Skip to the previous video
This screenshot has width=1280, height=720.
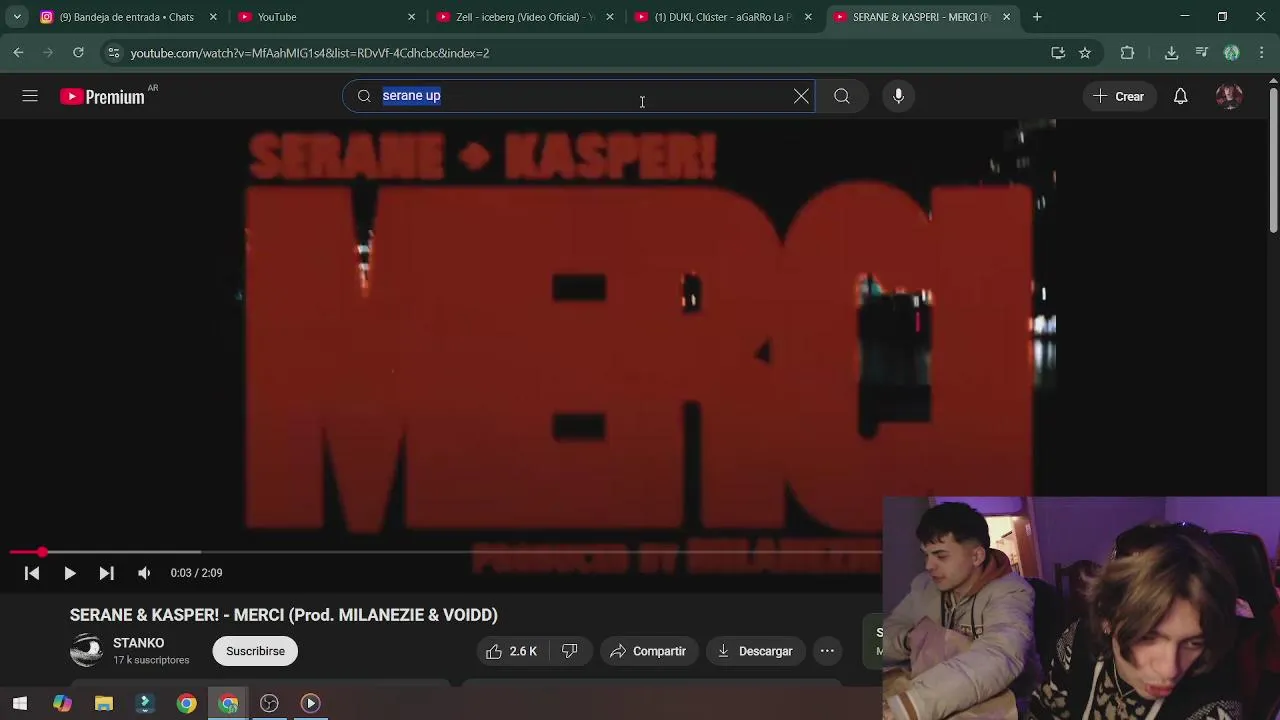(x=32, y=573)
